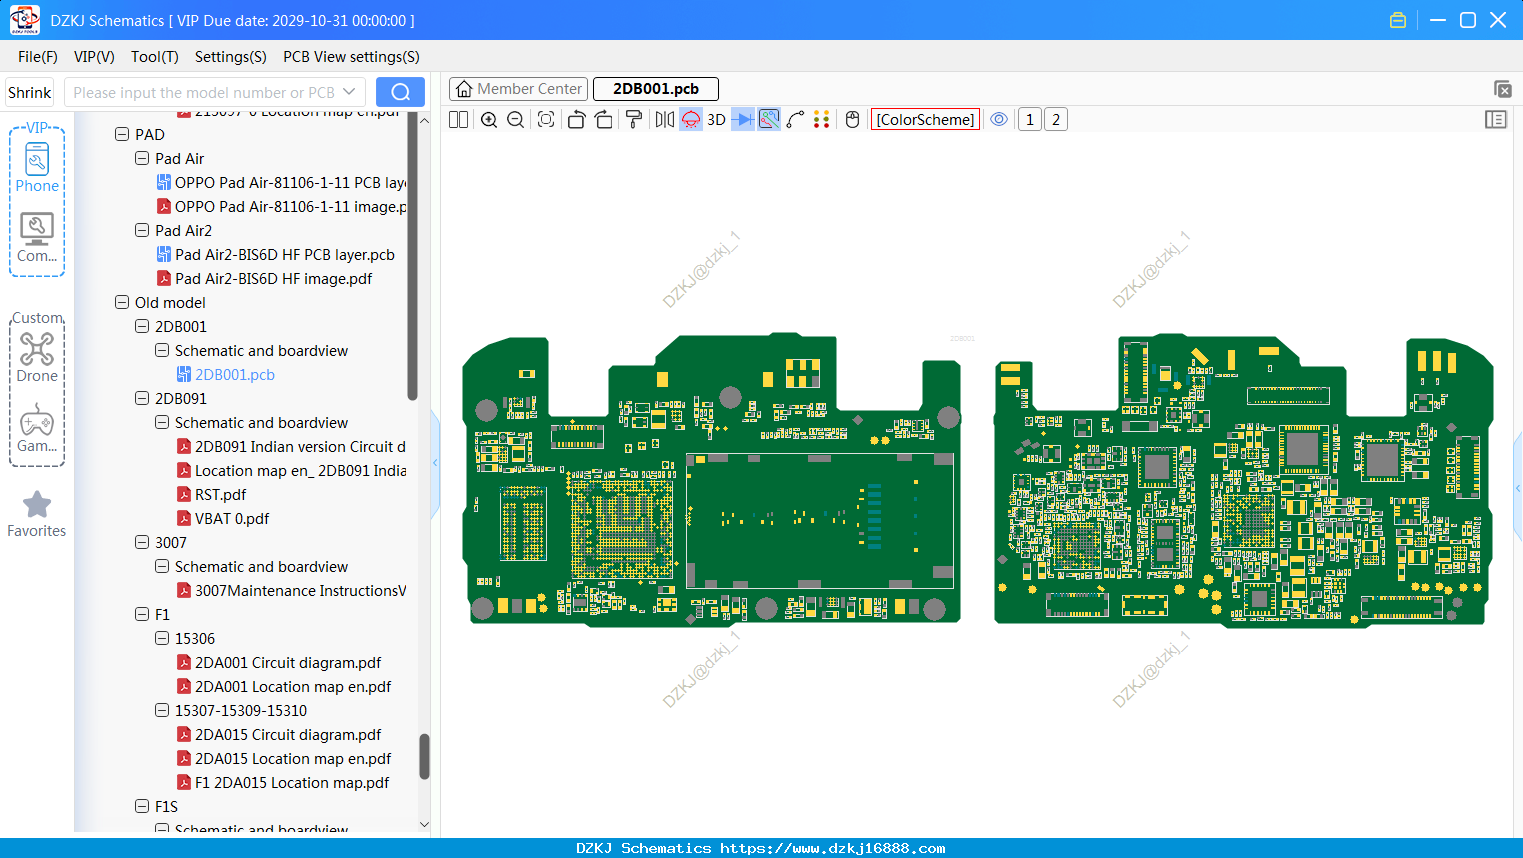Rotate the board clockwise

(604, 119)
